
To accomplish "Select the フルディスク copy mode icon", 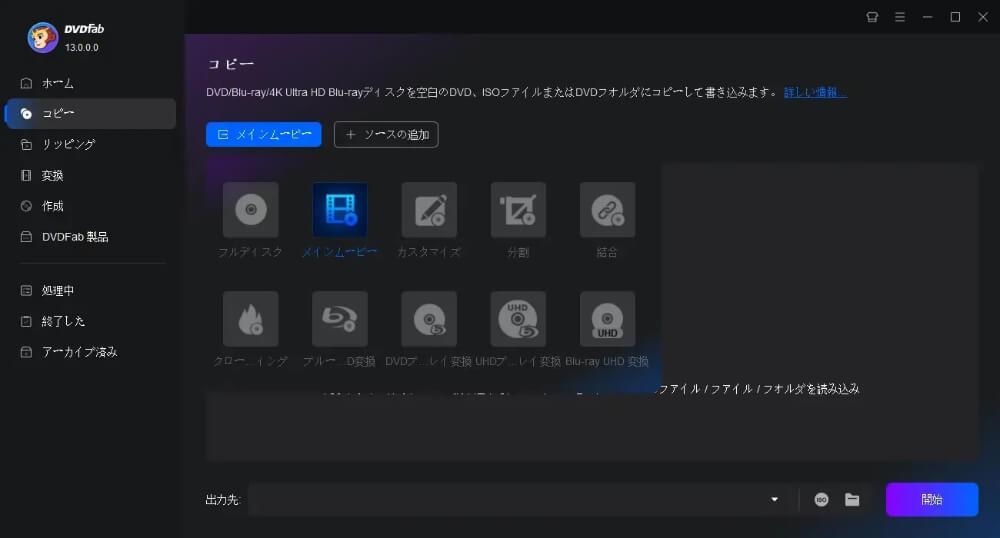I will coord(250,210).
